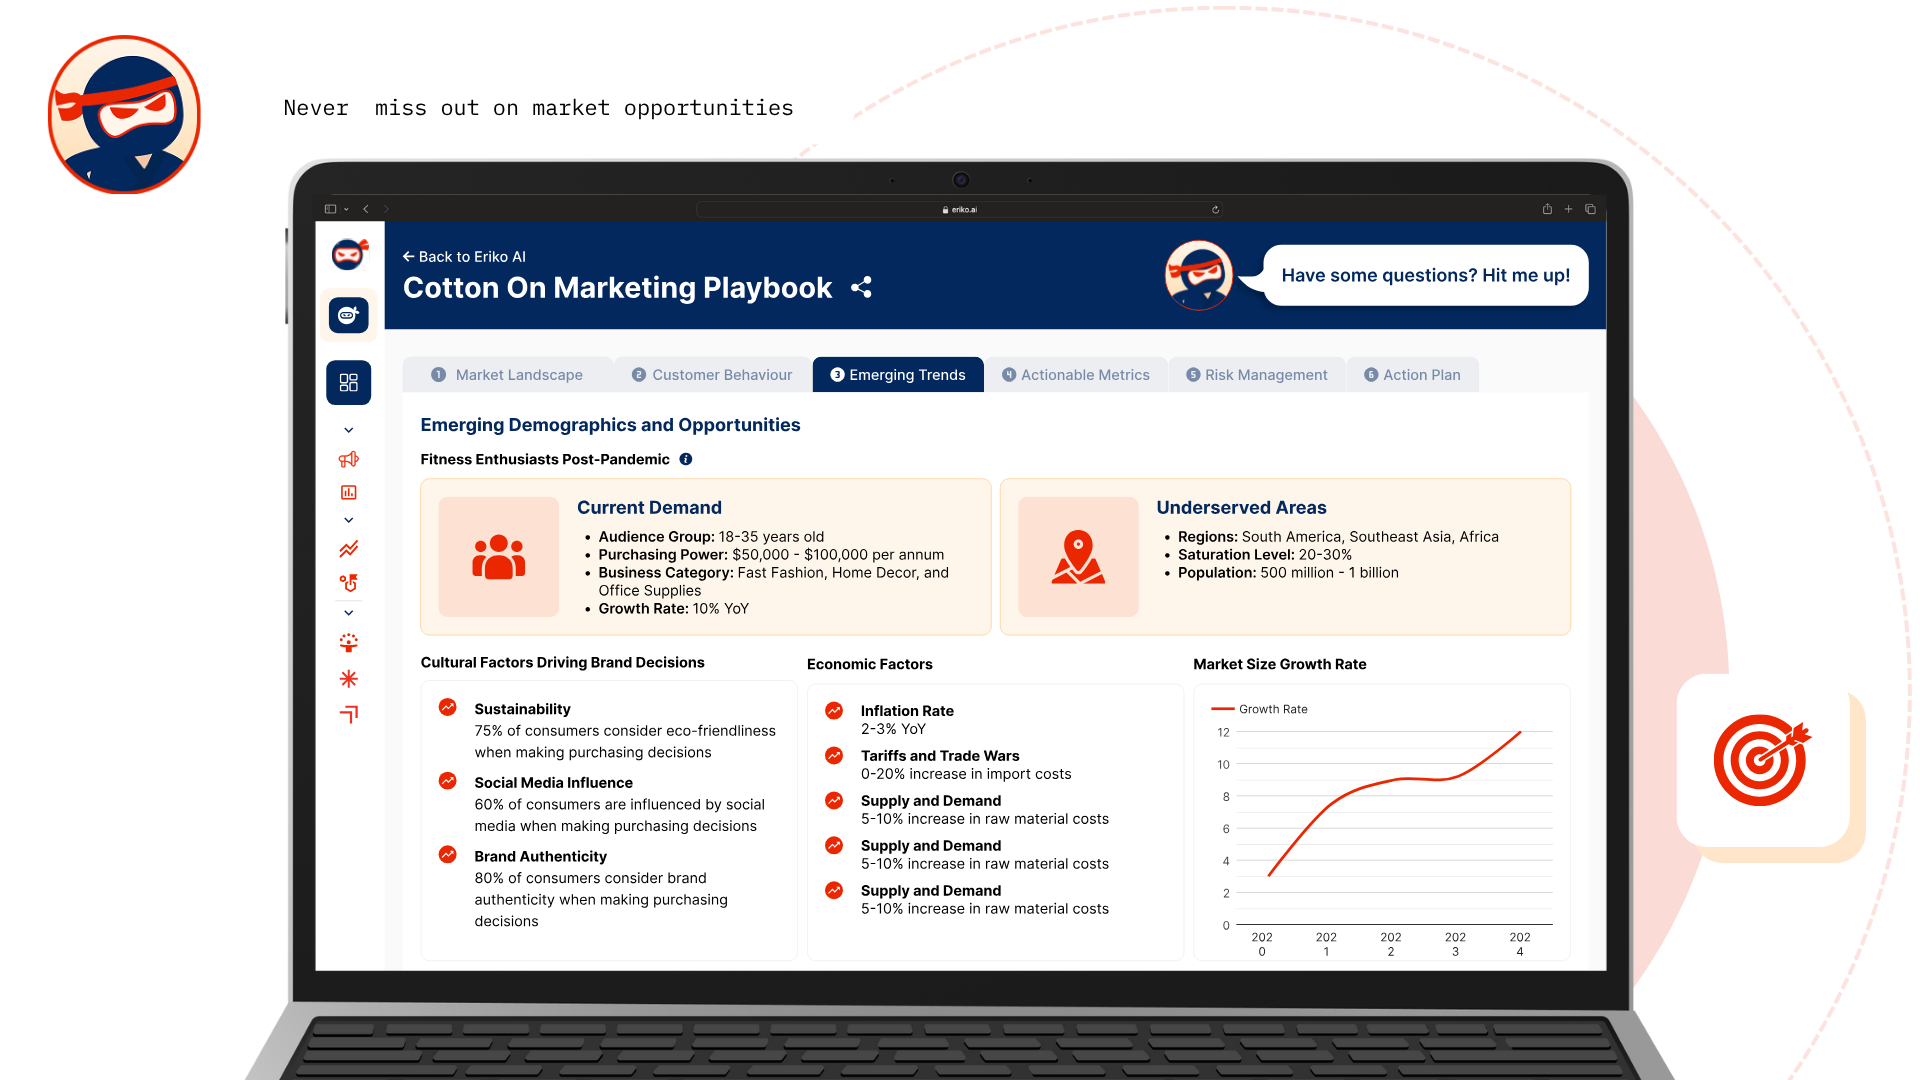
Task: Click the Current Demand heading
Action: [x=649, y=508]
